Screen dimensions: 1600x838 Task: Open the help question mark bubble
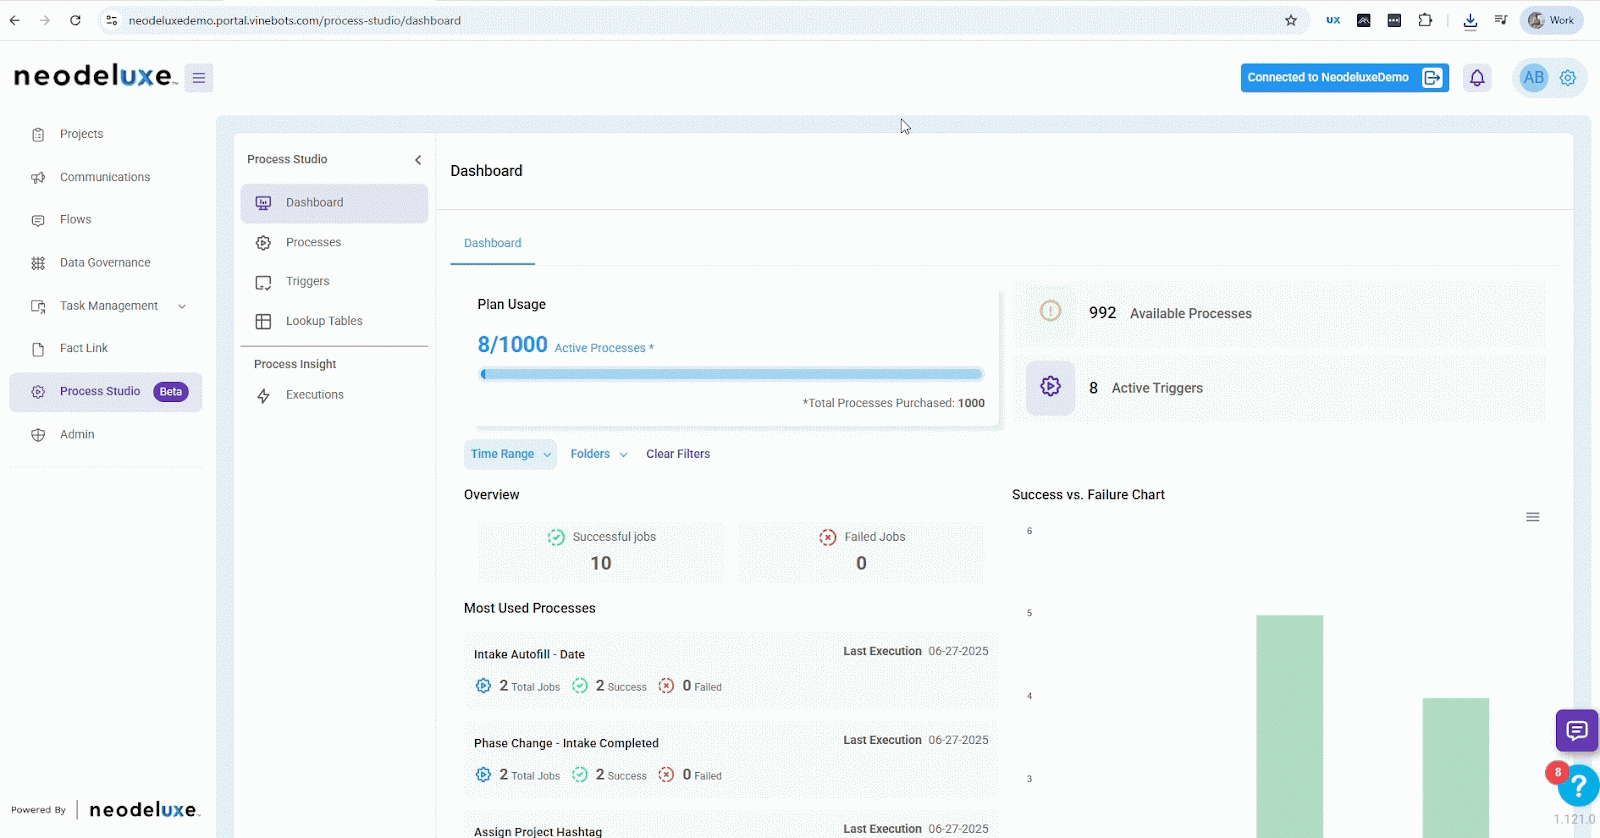click(1579, 785)
